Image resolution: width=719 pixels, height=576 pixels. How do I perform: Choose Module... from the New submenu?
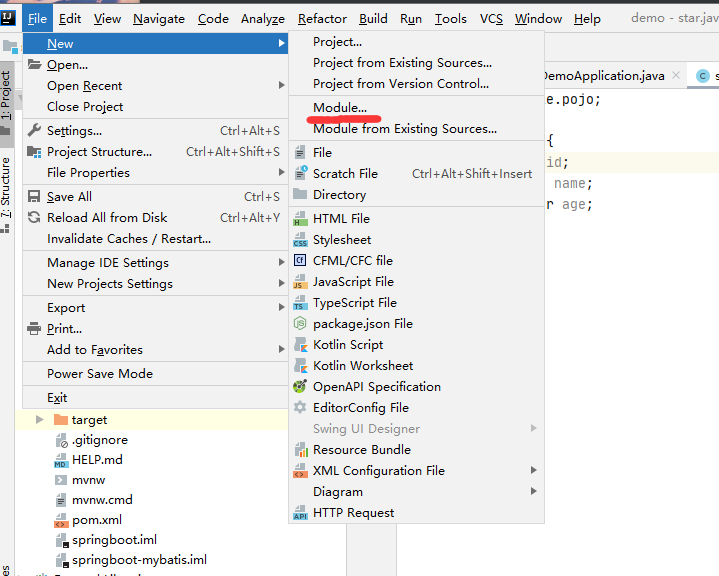pyautogui.click(x=340, y=108)
